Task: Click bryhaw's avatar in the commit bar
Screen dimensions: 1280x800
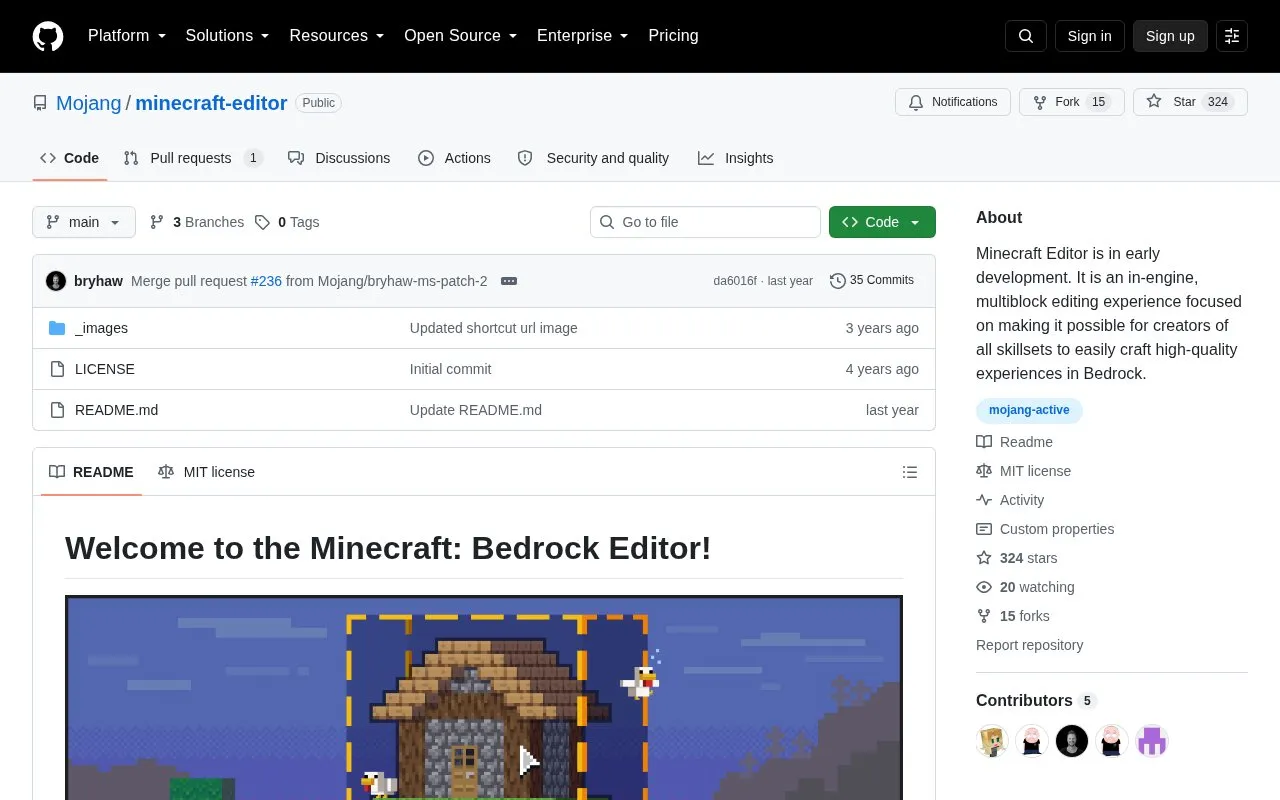Action: coord(56,281)
